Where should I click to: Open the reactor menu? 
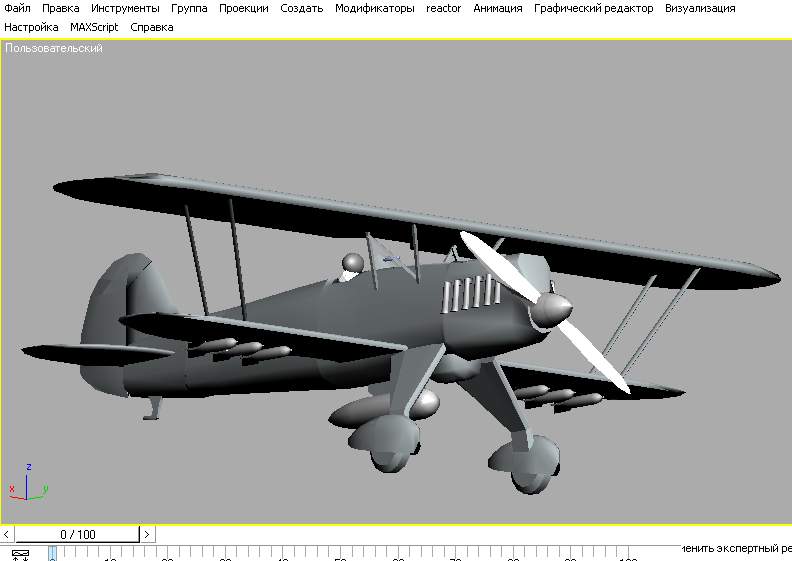tap(443, 9)
